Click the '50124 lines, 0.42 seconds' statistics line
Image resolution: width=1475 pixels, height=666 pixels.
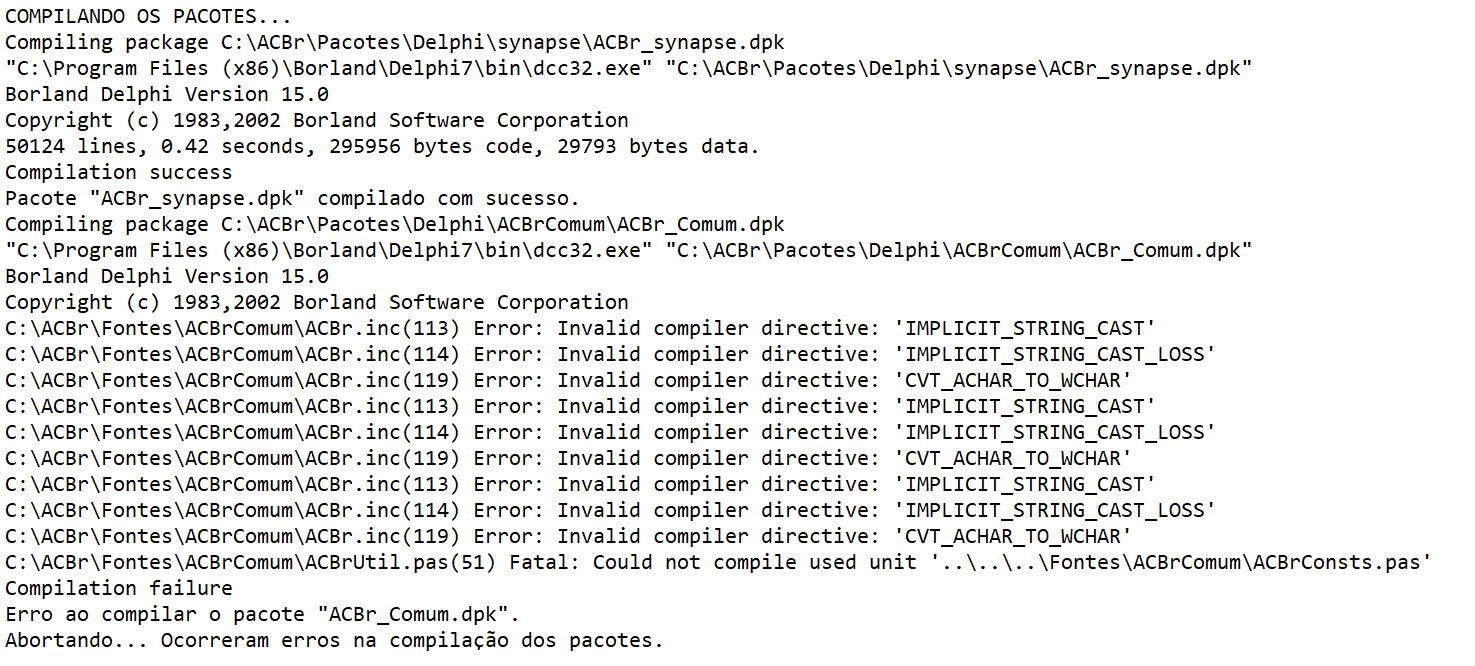(x=383, y=147)
